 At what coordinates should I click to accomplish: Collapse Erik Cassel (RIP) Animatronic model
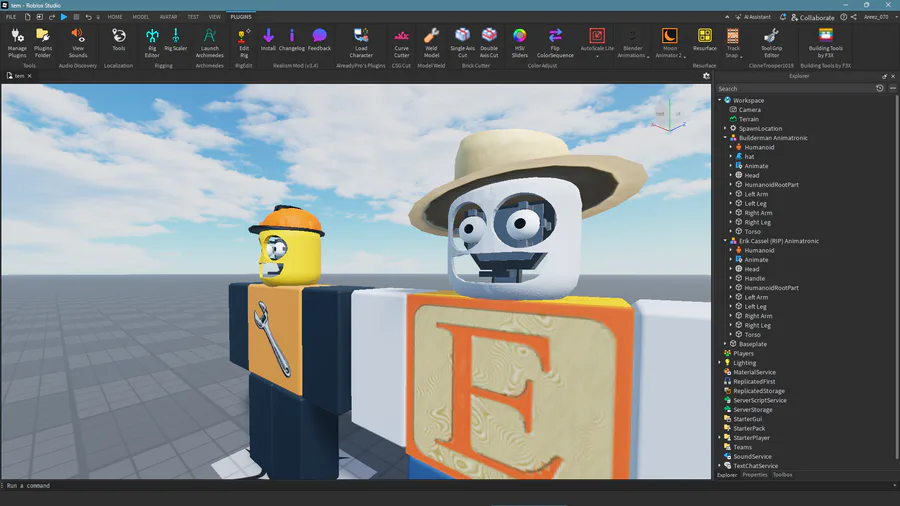[x=726, y=241]
